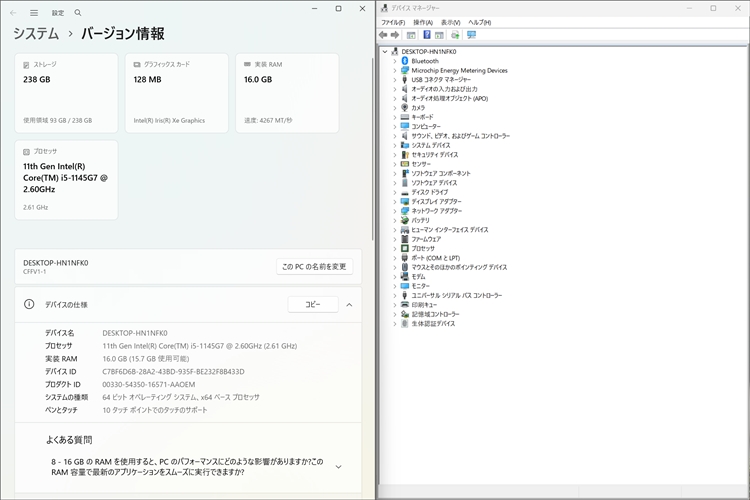Viewport: 750px width, 500px height.
Task: Expand the ネットワーク アダプター category
Action: tap(395, 211)
